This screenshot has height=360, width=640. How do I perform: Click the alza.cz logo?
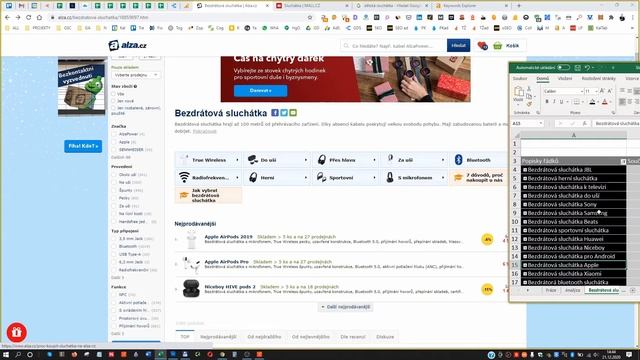tap(128, 45)
